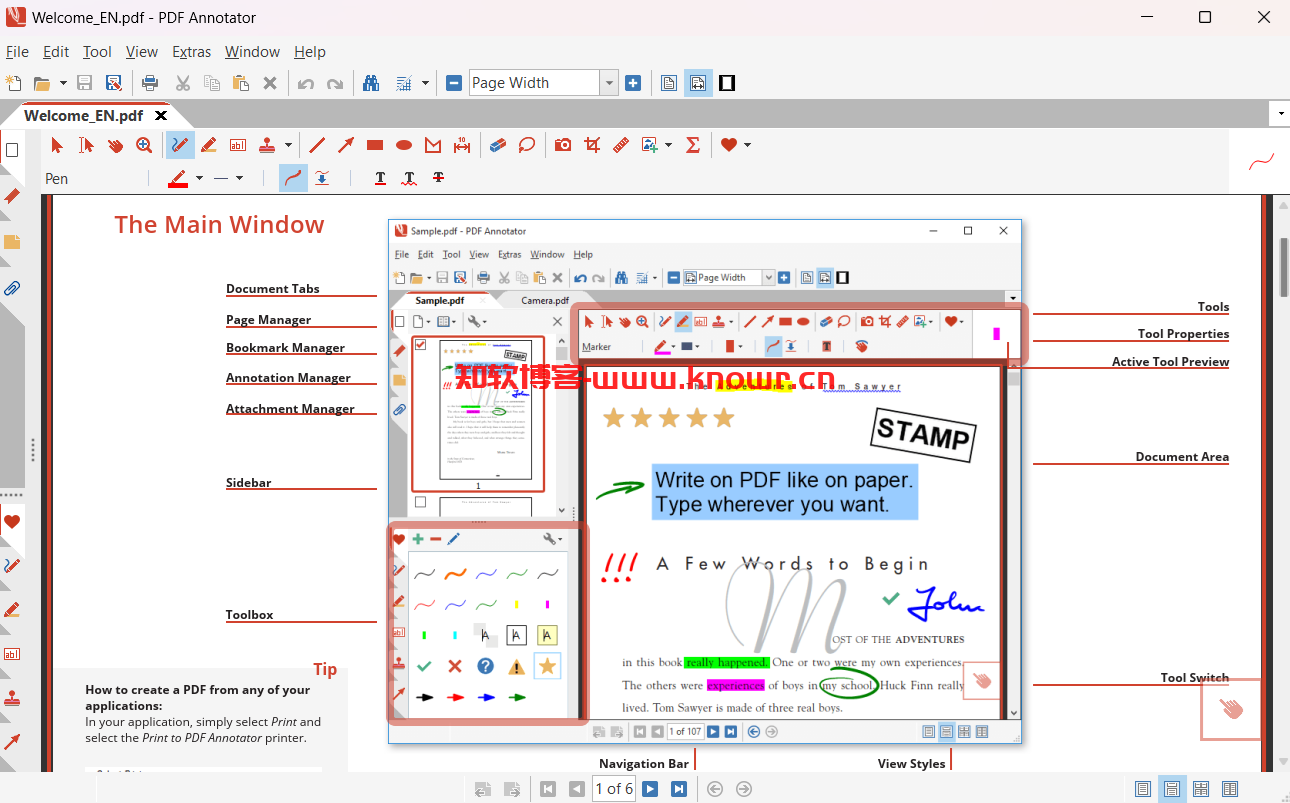1290x803 pixels.
Task: Expand the document tab list arrow
Action: tap(1280, 113)
